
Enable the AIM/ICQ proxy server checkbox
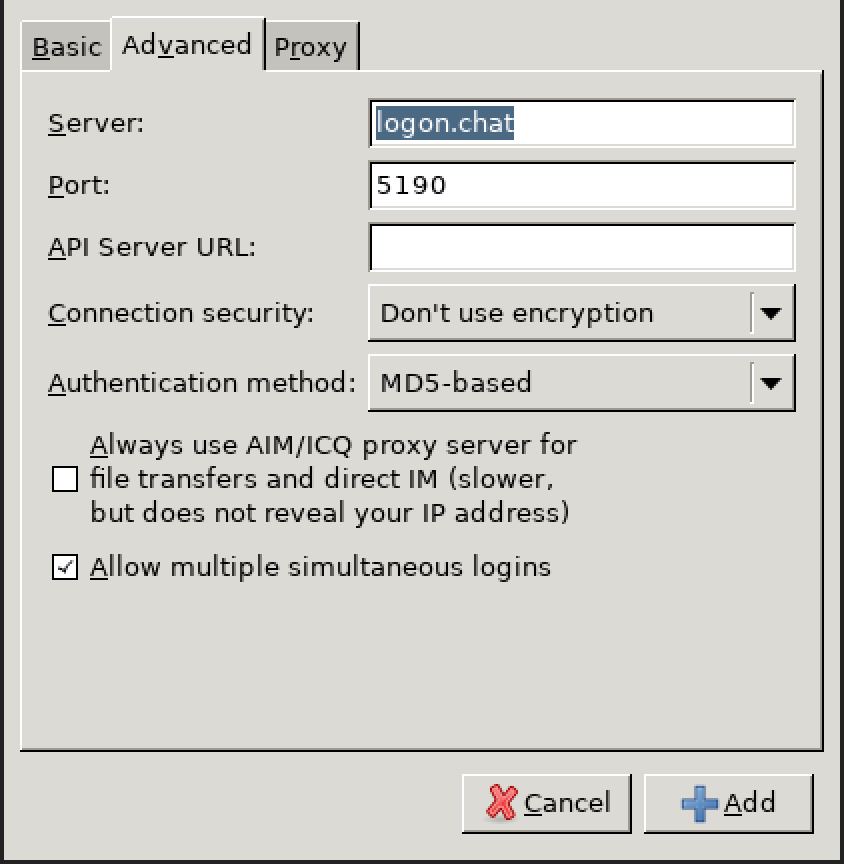pos(65,478)
